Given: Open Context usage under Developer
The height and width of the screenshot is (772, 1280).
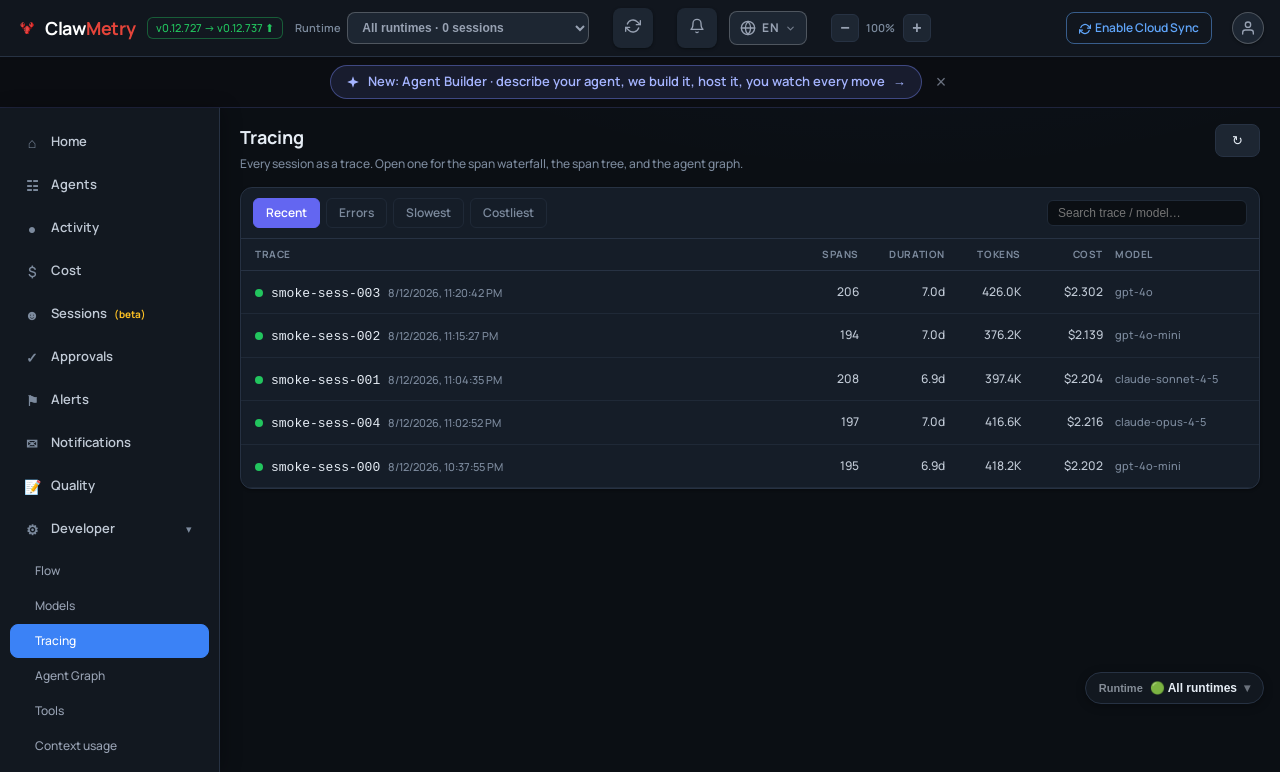Looking at the screenshot, I should point(110,746).
